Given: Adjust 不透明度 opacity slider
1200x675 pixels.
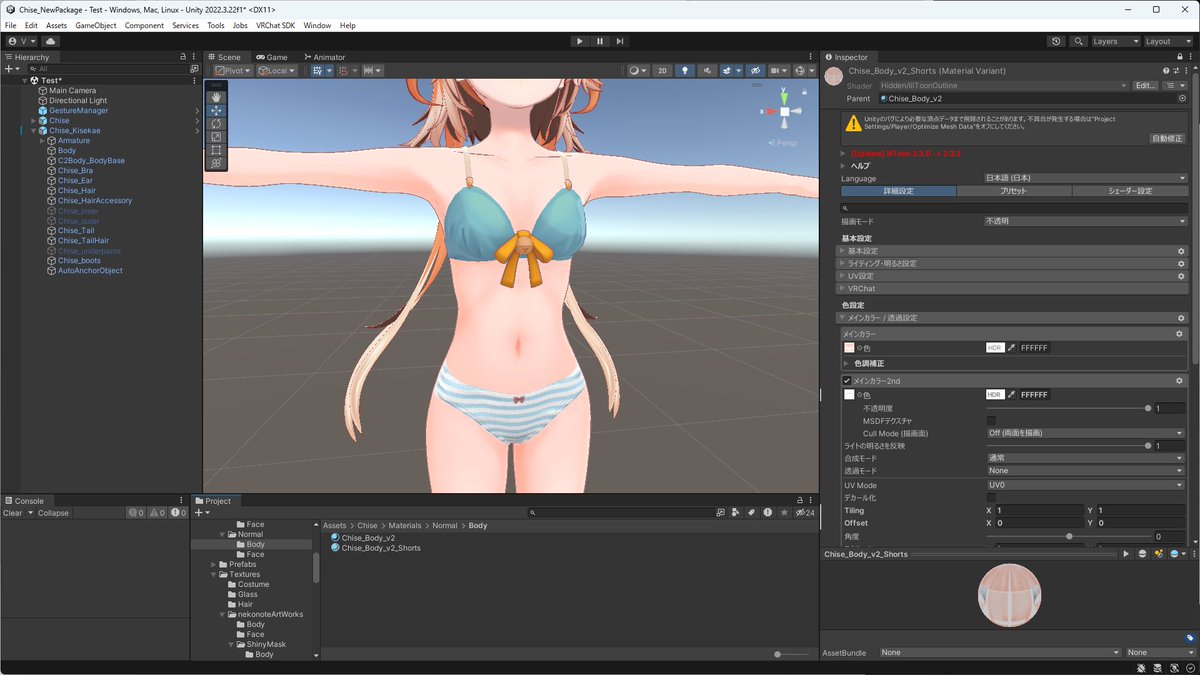Looking at the screenshot, I should click(1068, 408).
